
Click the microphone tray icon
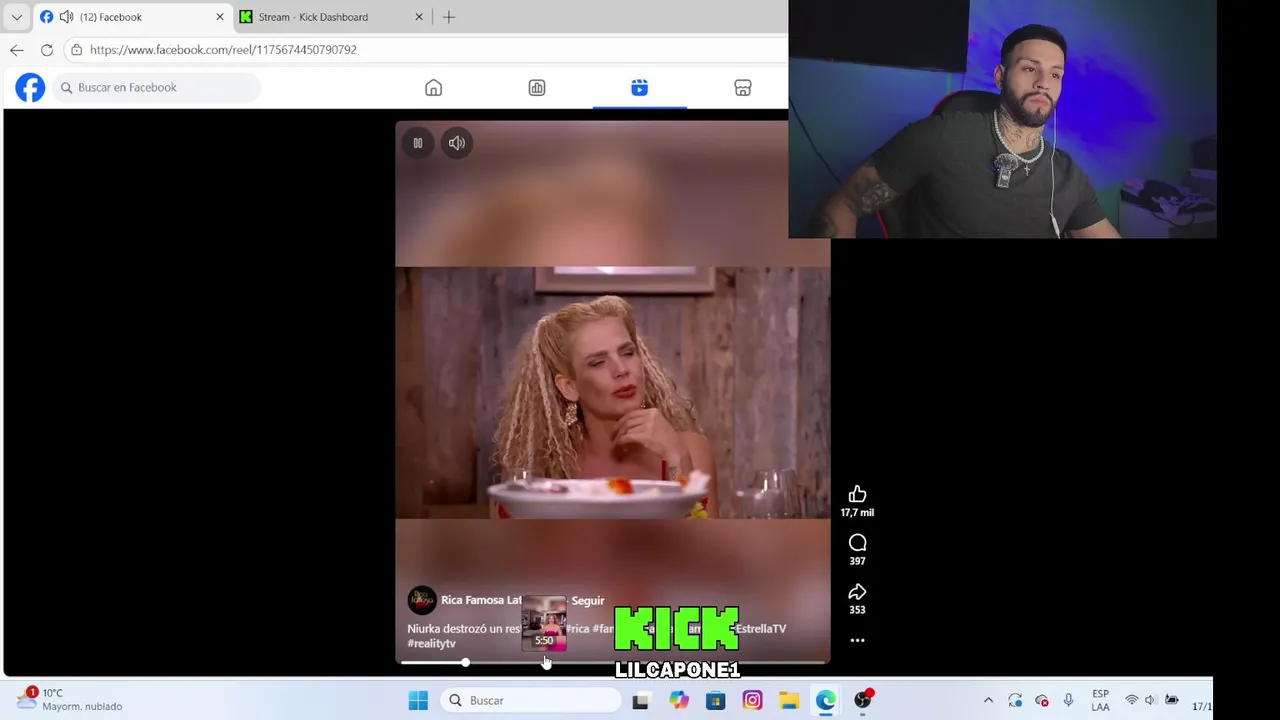[1068, 700]
